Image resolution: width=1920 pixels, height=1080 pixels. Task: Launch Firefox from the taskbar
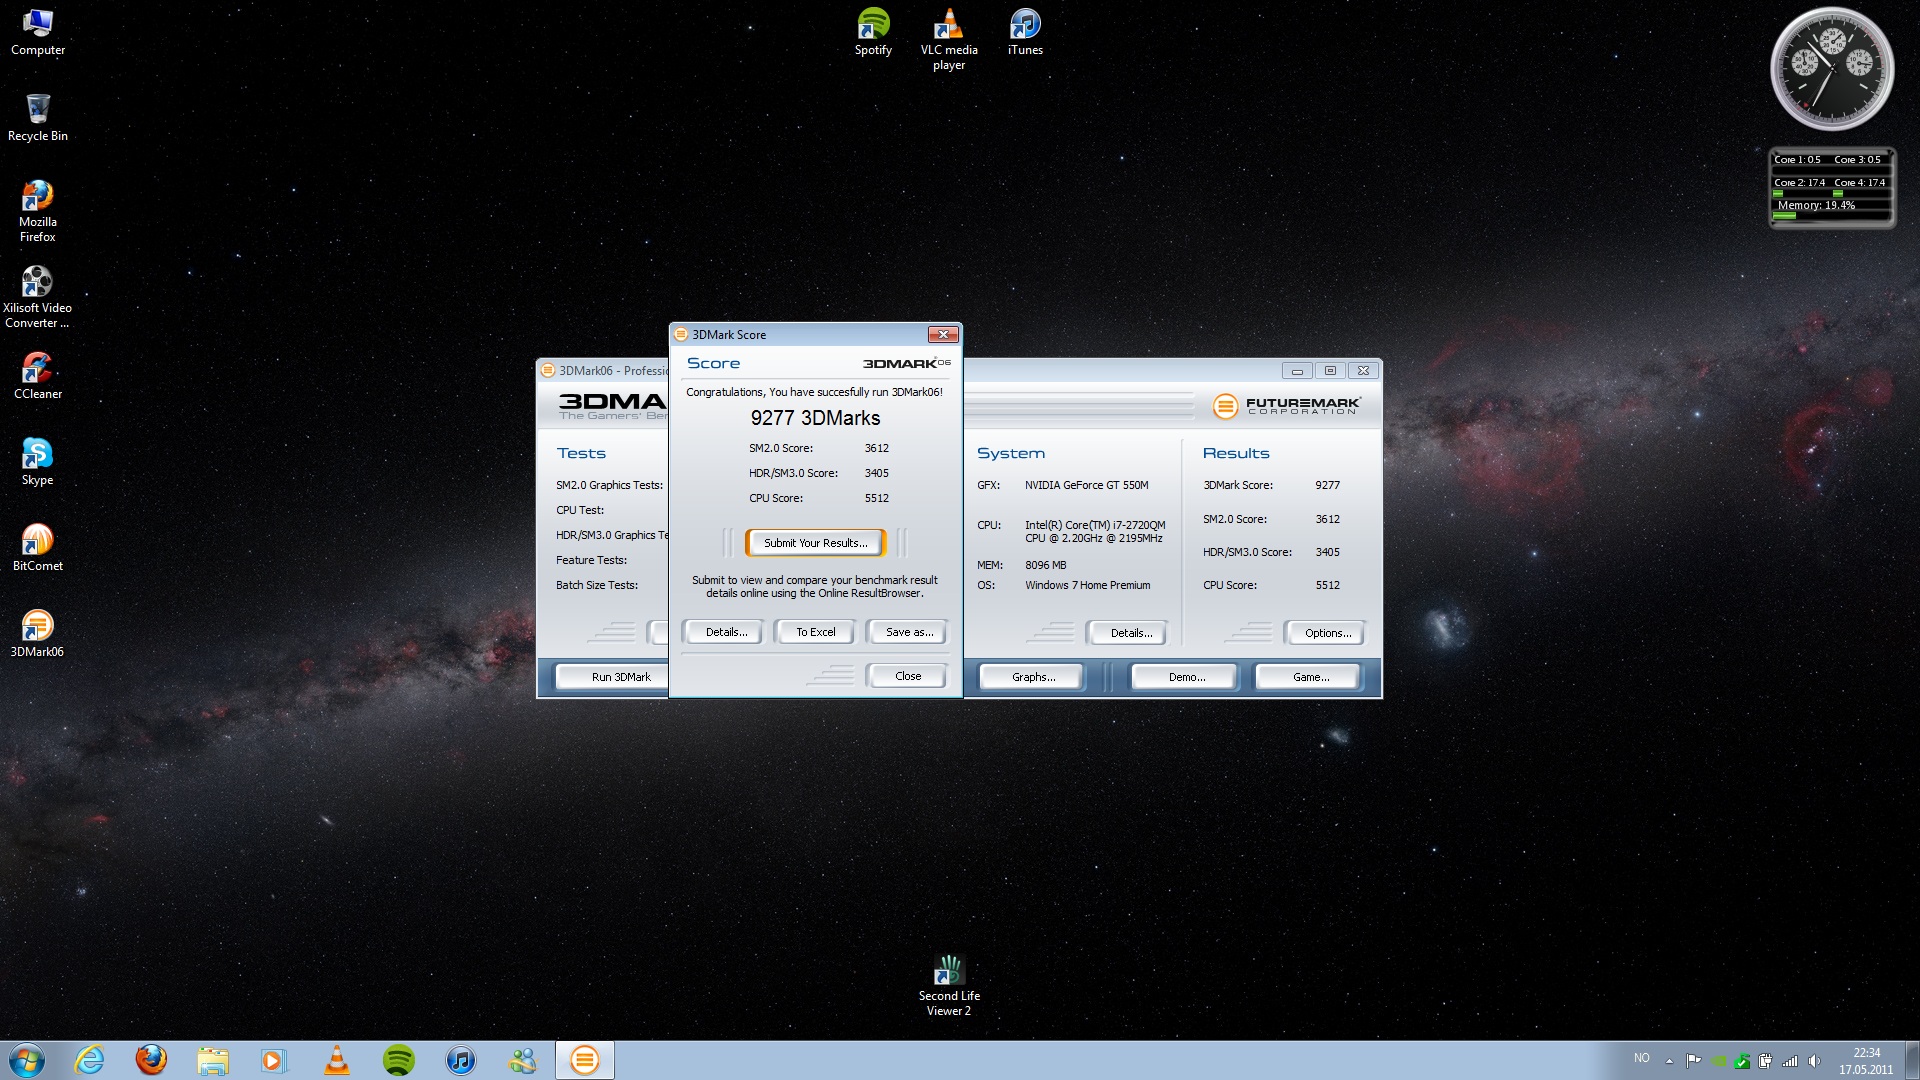point(151,1060)
